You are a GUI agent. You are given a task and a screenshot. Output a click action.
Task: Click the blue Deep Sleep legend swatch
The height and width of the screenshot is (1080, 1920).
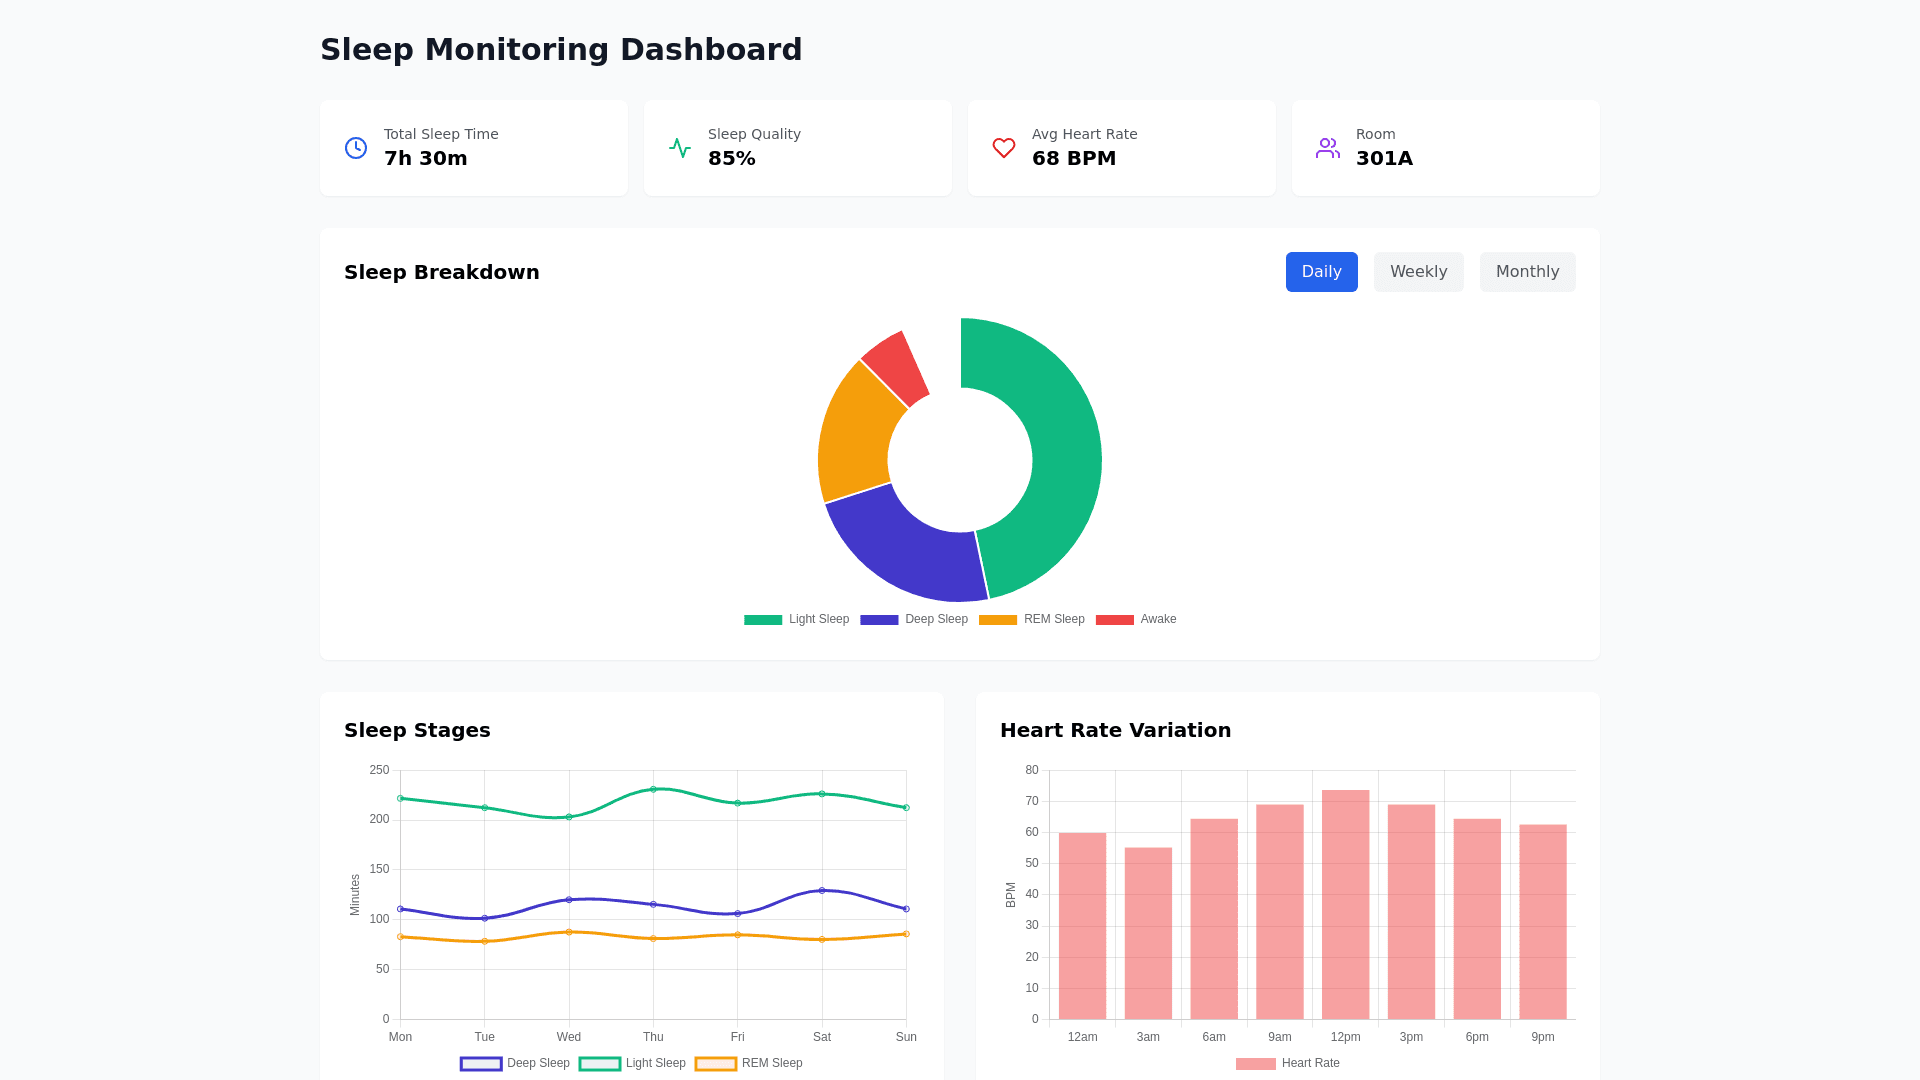point(878,619)
